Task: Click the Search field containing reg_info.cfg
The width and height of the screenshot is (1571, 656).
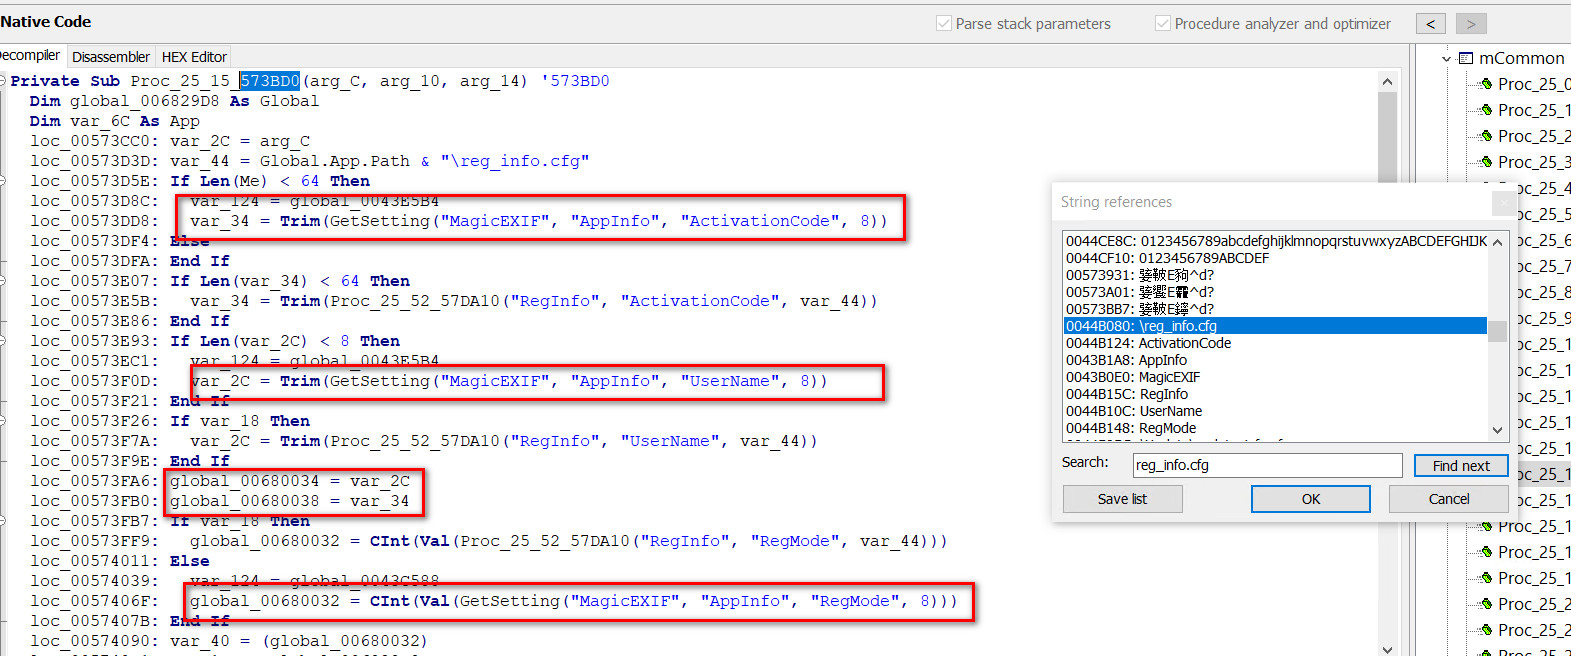Action: [1266, 465]
